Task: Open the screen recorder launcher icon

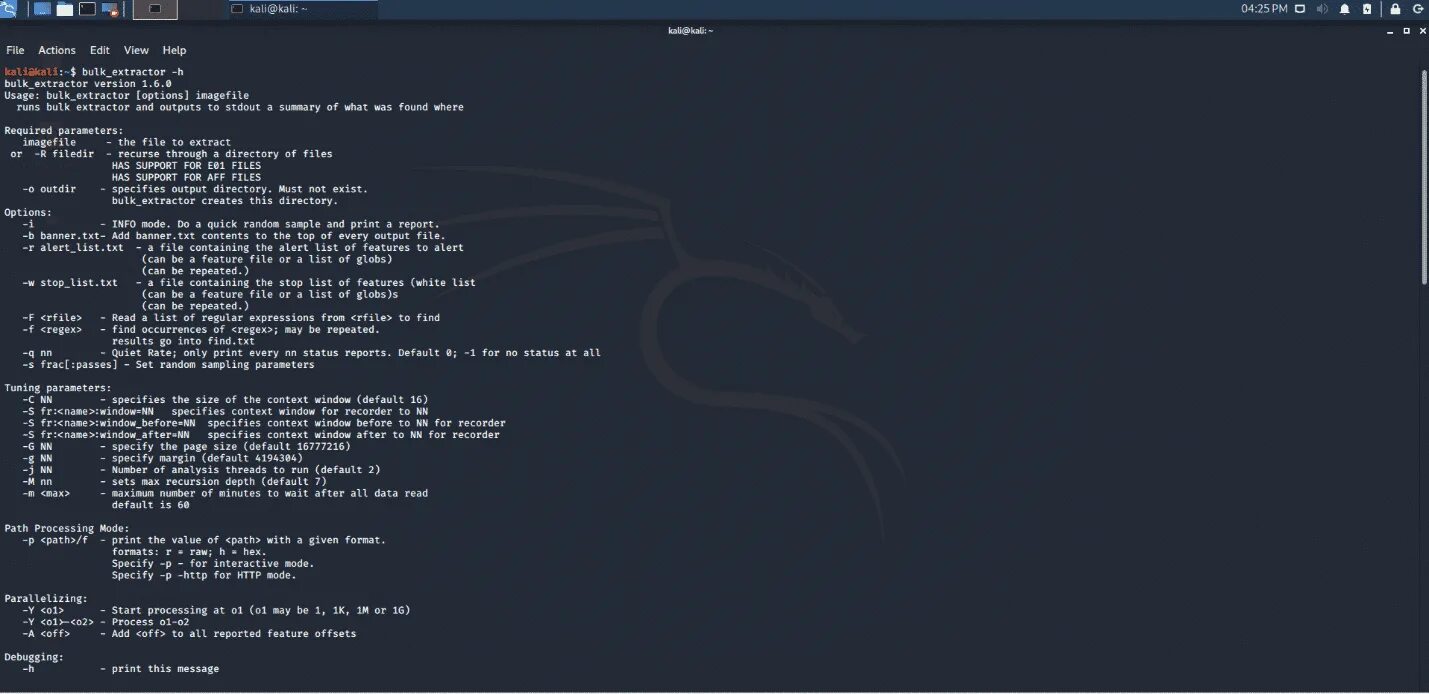Action: [111, 9]
